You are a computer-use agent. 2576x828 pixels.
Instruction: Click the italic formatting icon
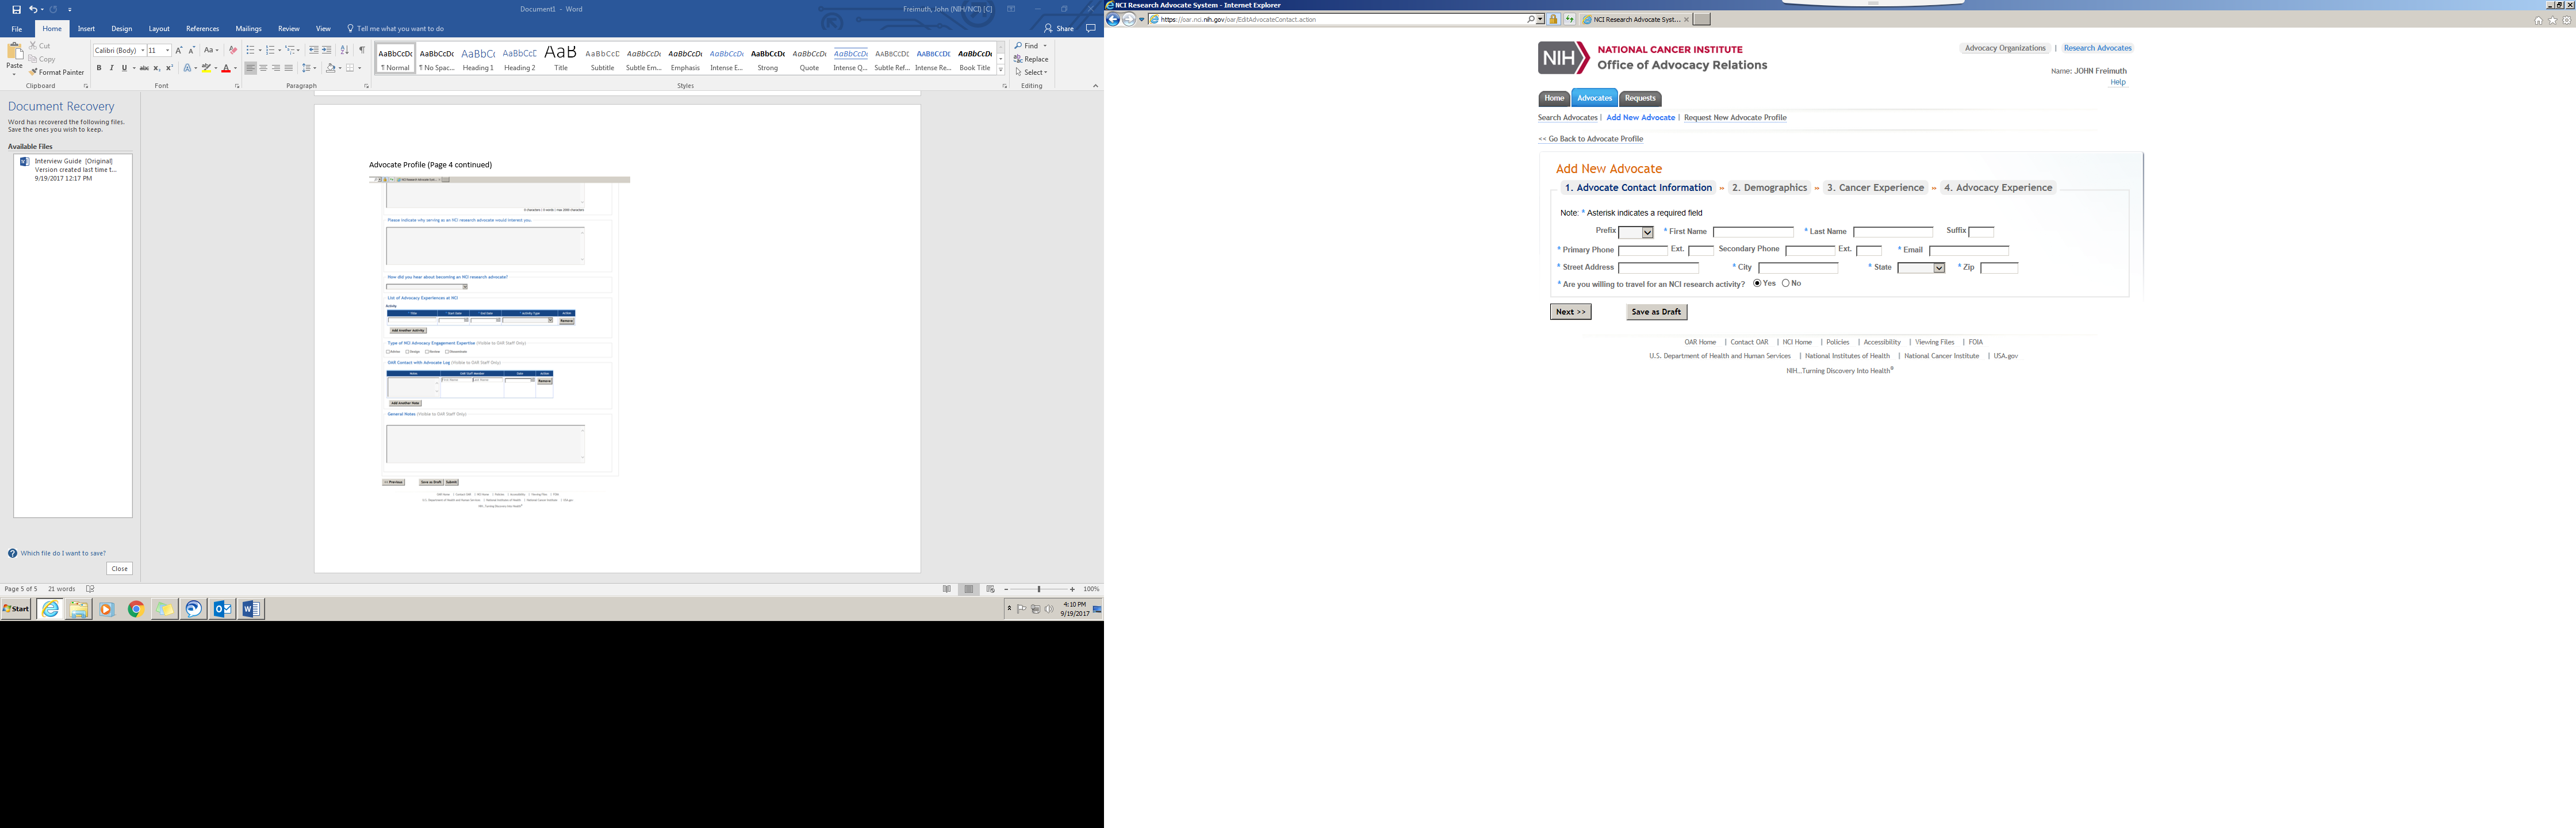(x=111, y=68)
